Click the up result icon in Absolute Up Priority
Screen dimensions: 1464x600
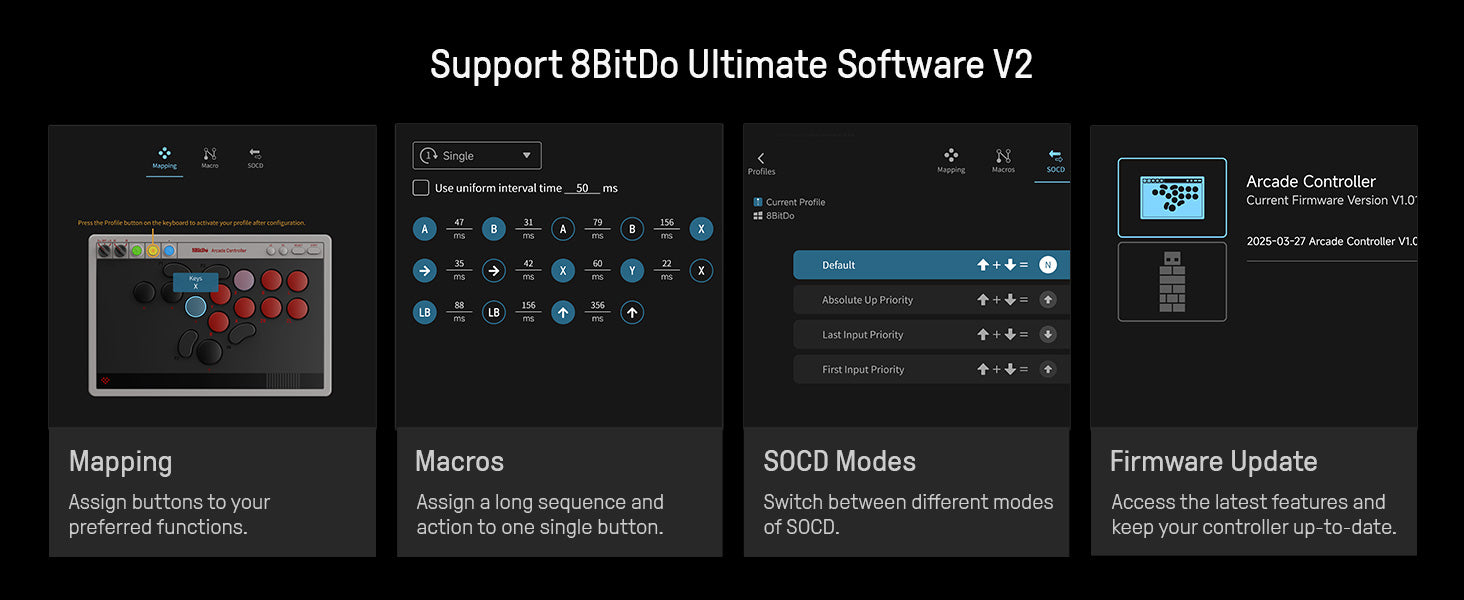1047,300
